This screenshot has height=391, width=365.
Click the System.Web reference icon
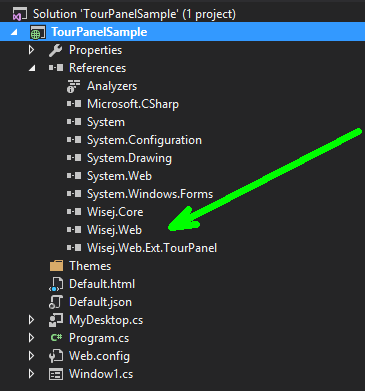[x=74, y=176]
